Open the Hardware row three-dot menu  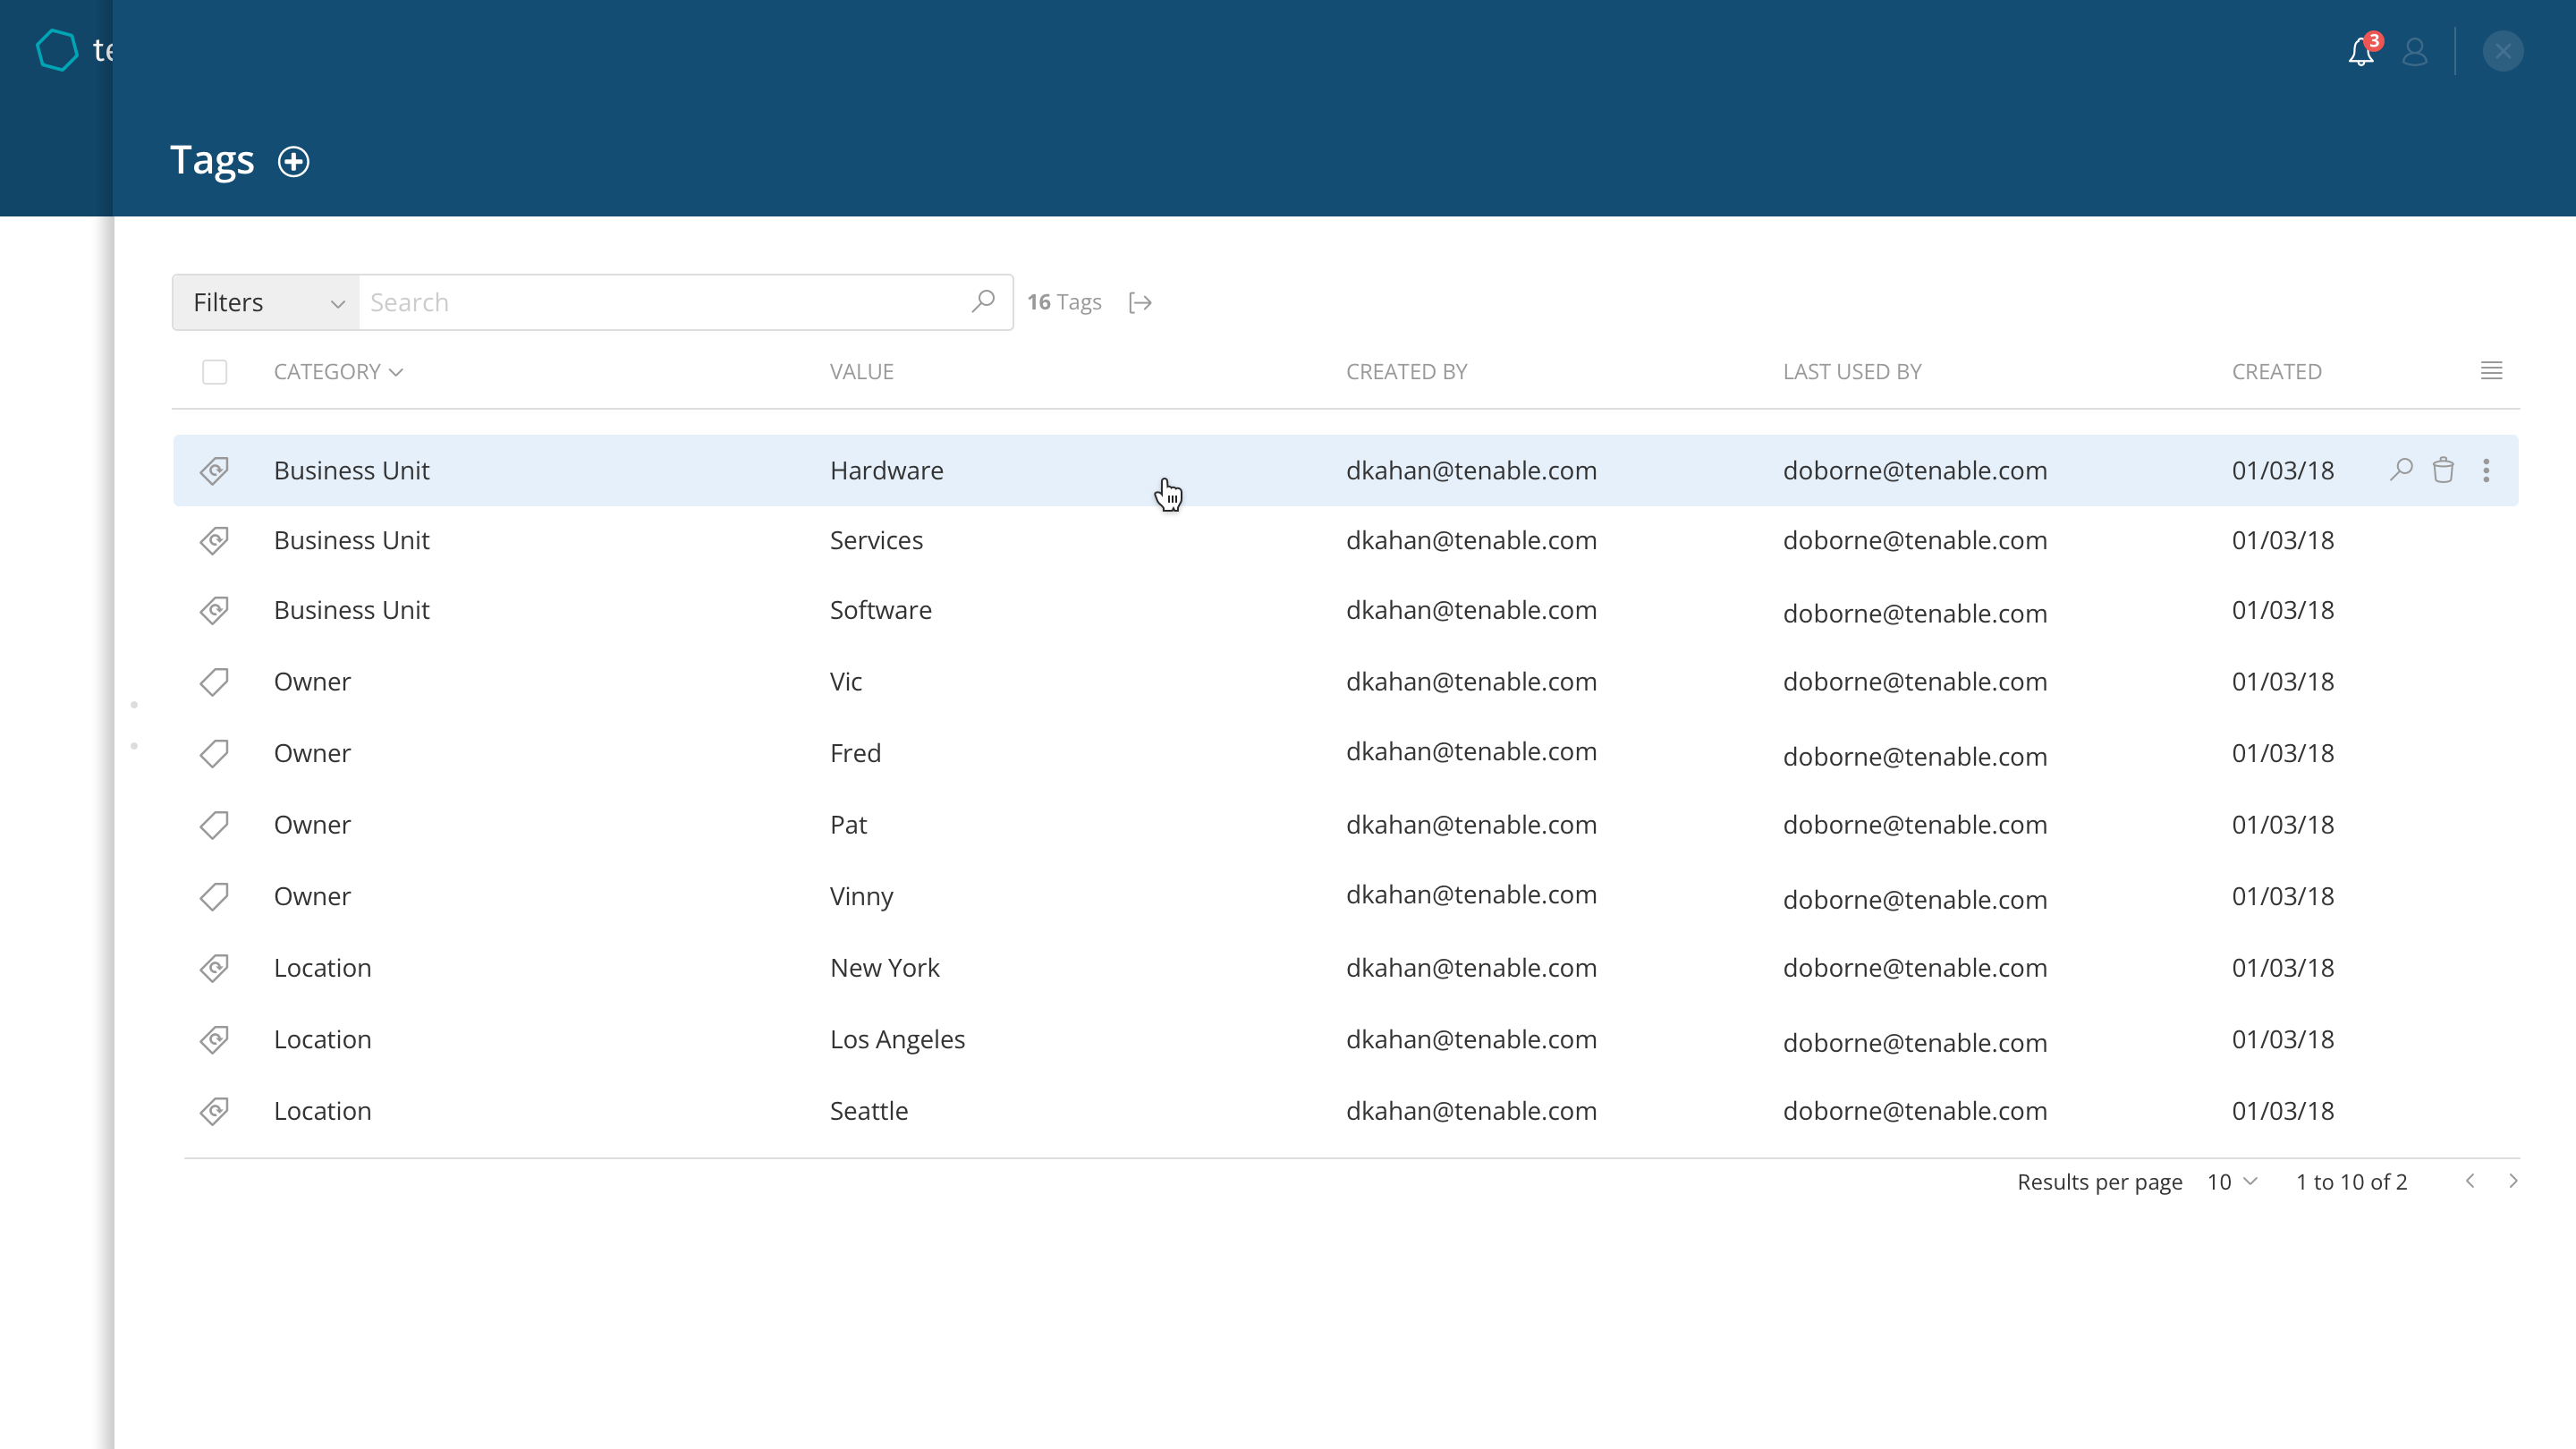[2486, 470]
